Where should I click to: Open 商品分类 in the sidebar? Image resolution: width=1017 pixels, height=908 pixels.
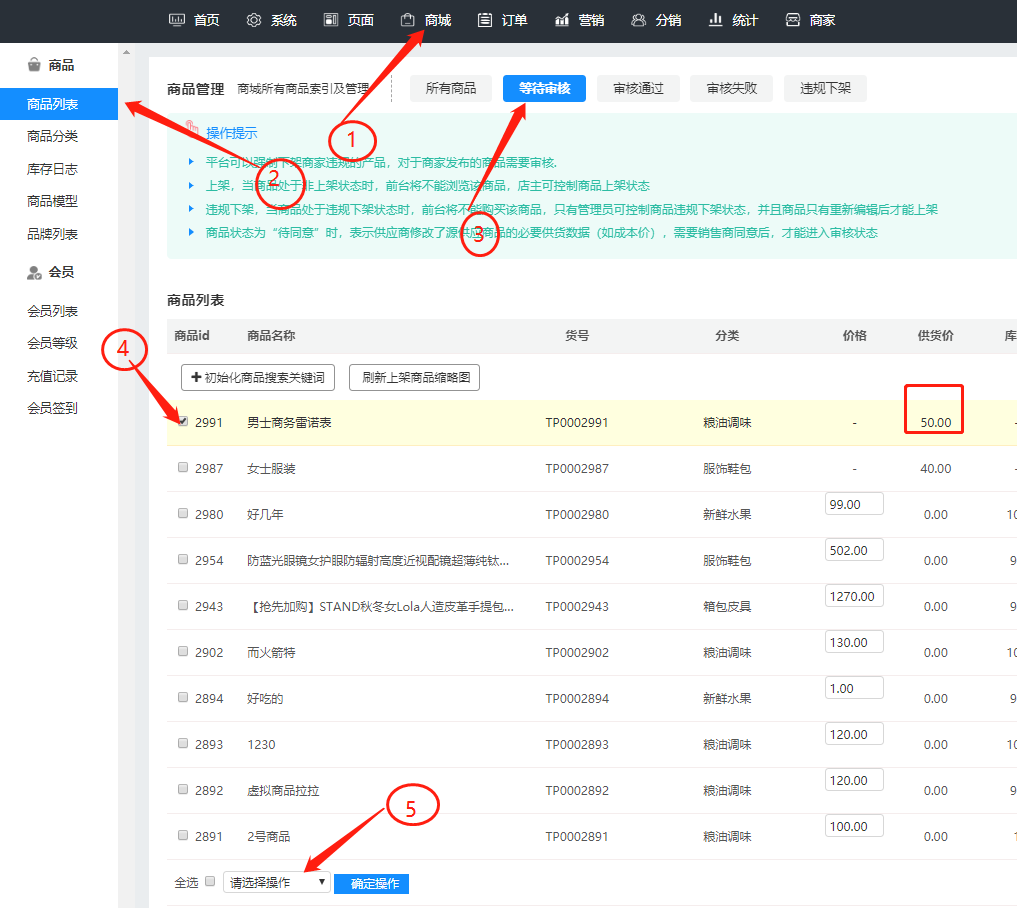point(53,136)
